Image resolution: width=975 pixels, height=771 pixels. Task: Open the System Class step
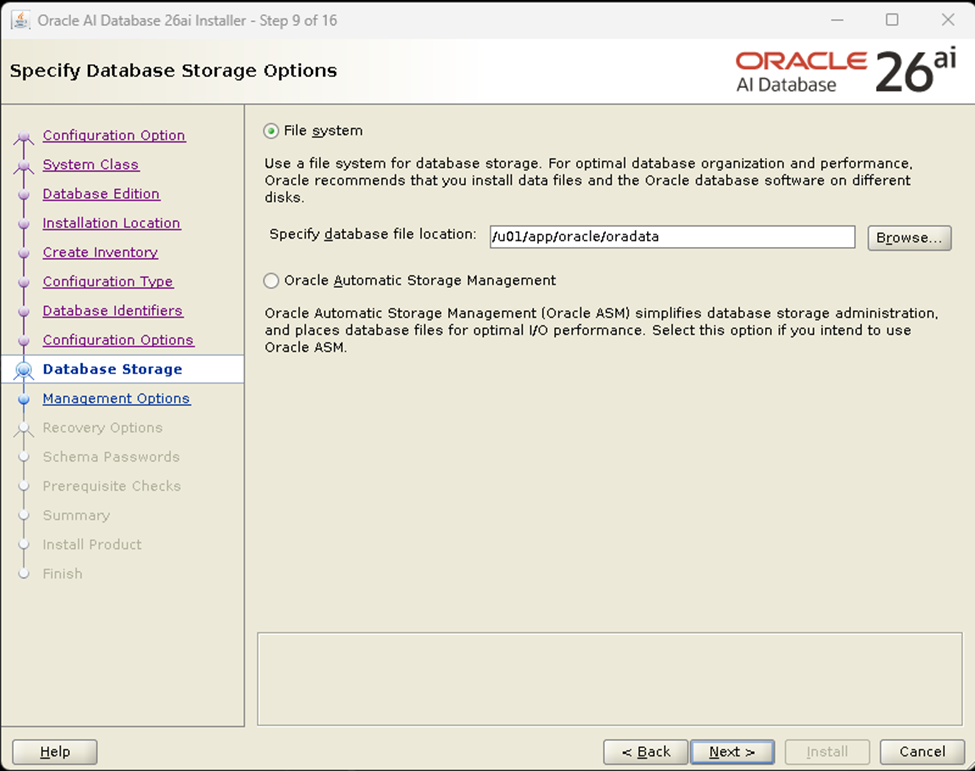click(91, 164)
